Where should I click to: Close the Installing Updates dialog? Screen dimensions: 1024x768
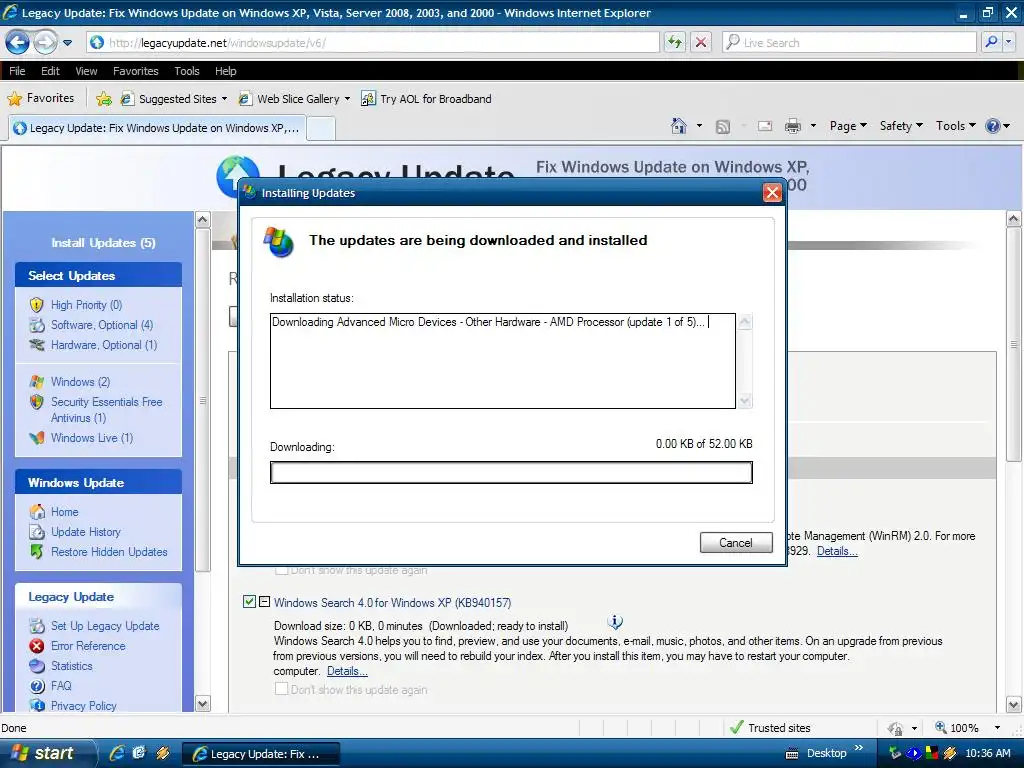click(x=772, y=193)
